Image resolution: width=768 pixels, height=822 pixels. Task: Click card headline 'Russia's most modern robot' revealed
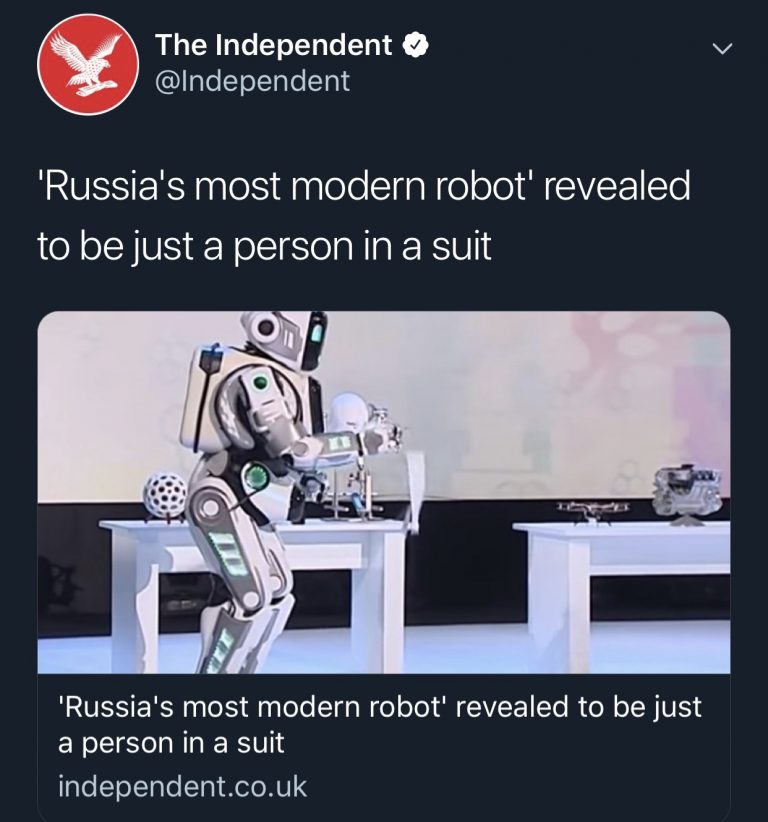pos(380,707)
